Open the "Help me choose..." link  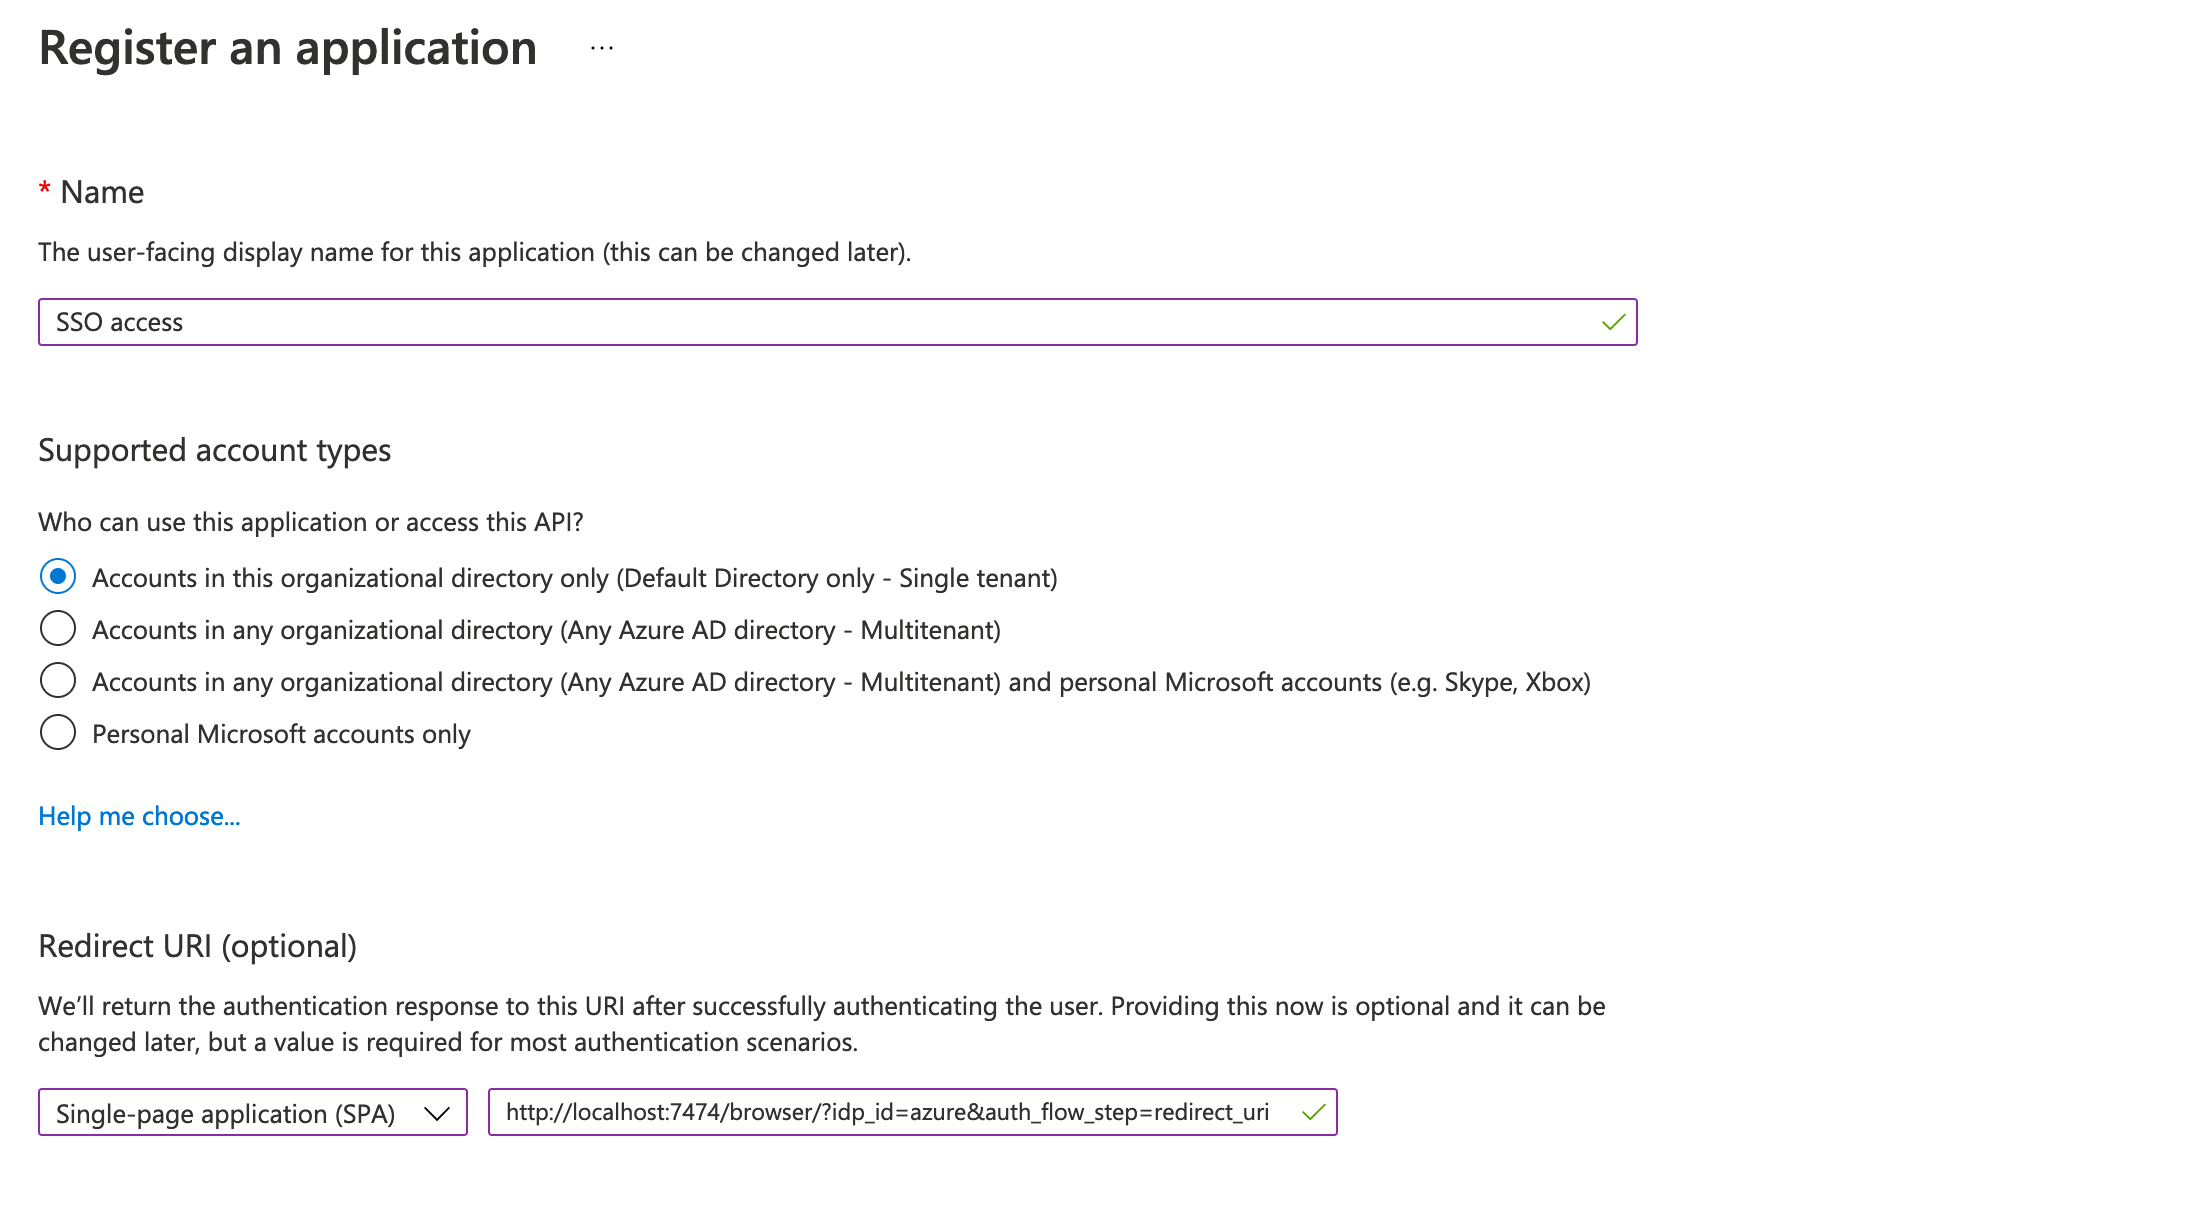pos(138,816)
